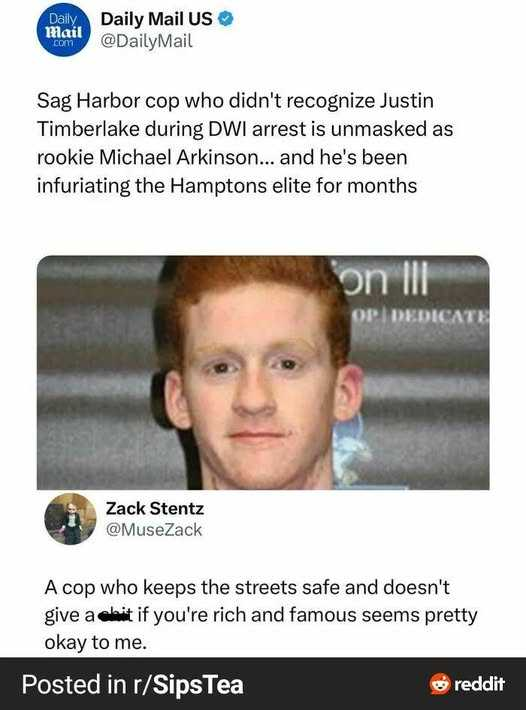
Task: Click the Zack Stentz display name
Action: (155, 509)
